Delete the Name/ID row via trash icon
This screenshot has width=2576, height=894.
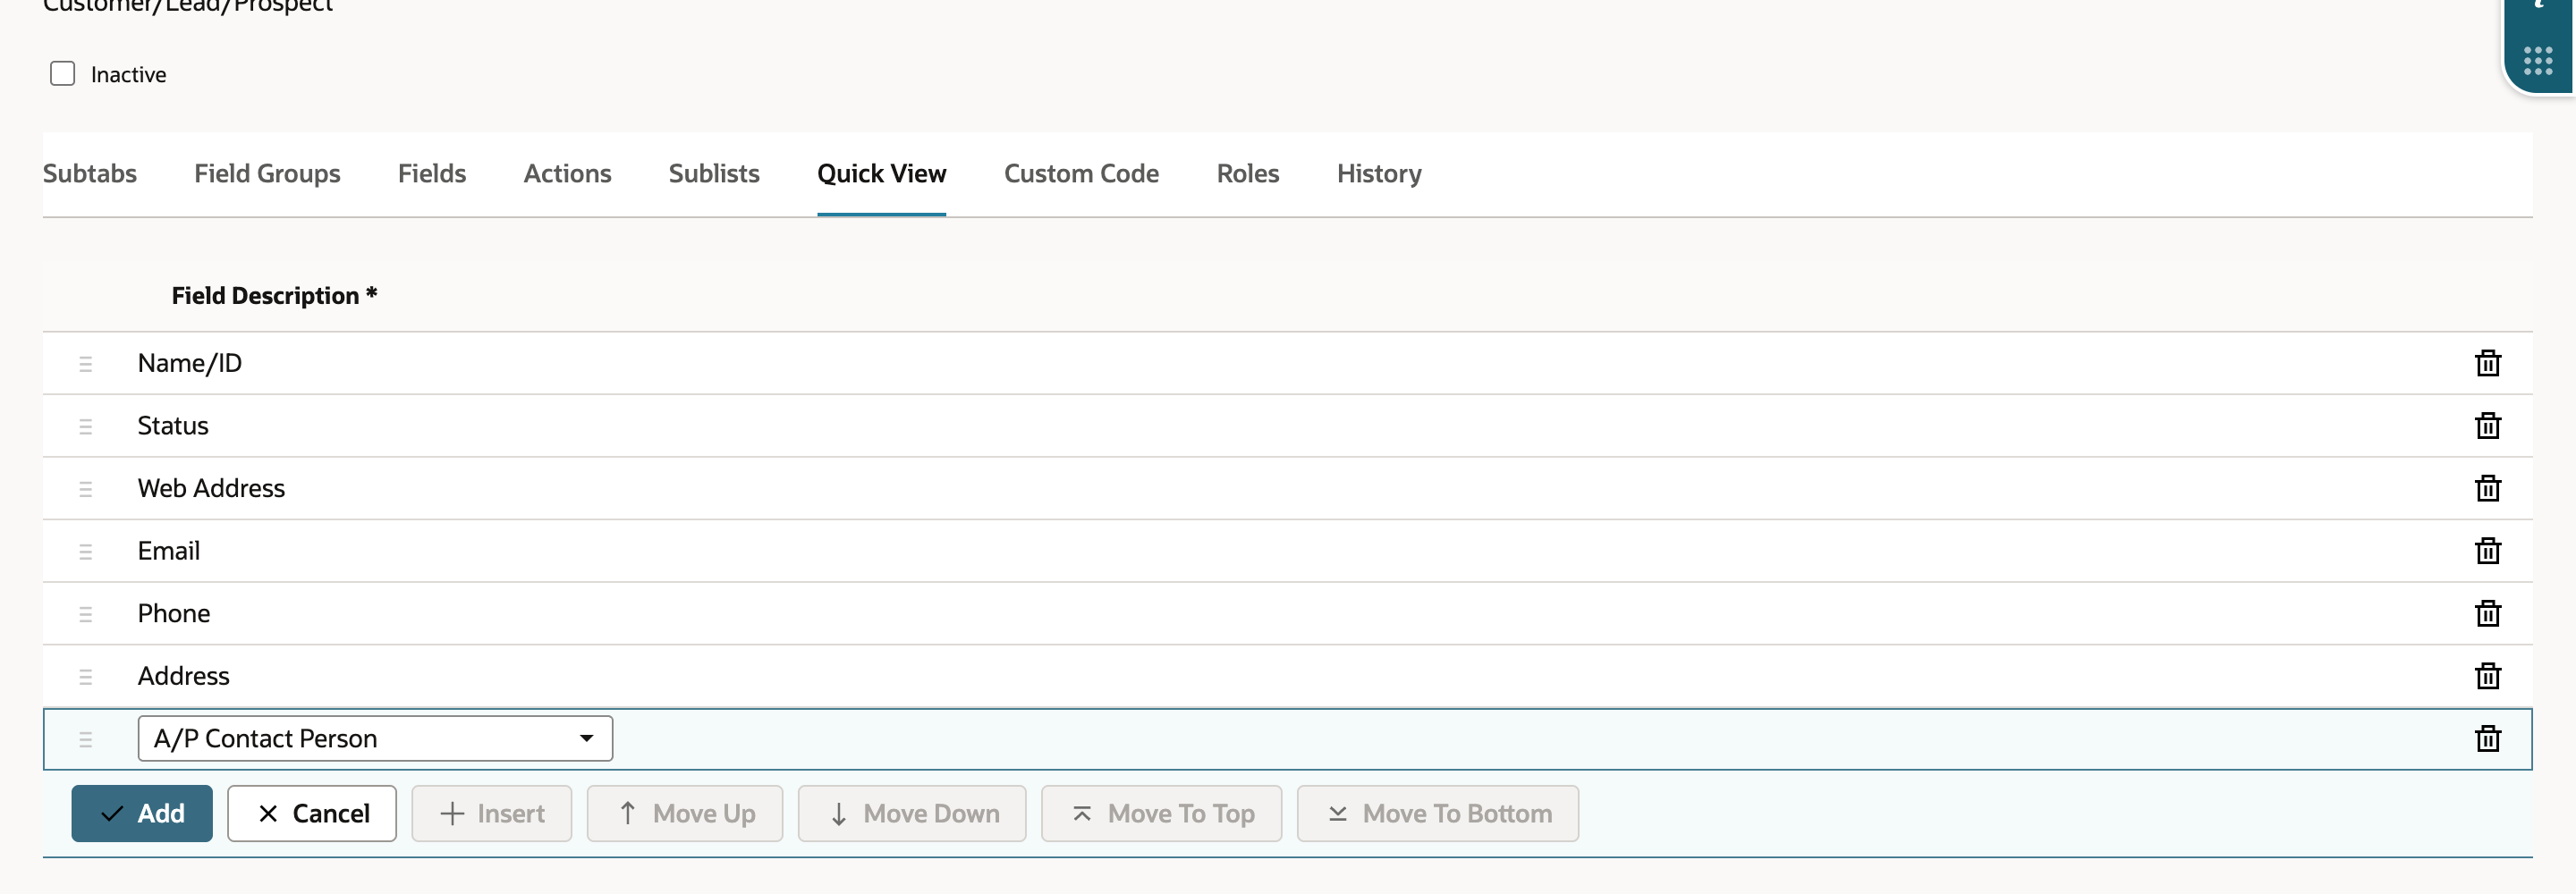point(2487,363)
